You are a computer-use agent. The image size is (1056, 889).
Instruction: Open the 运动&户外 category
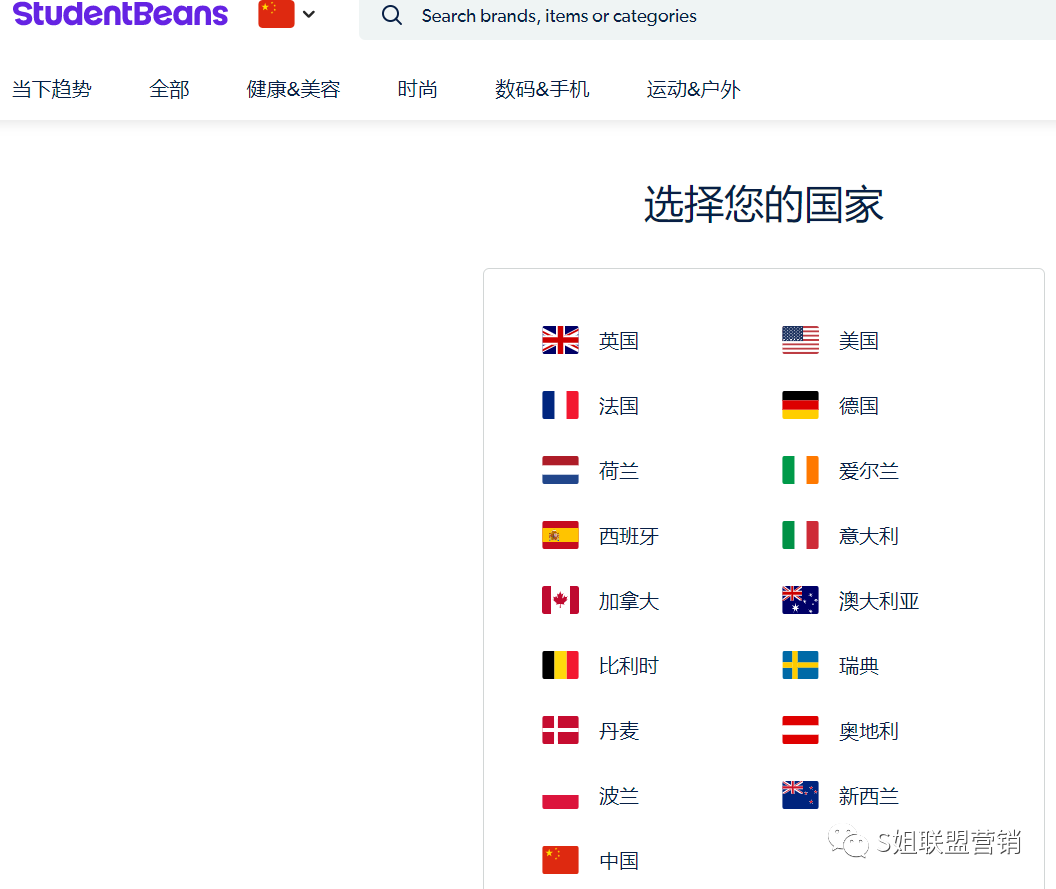[x=694, y=89]
